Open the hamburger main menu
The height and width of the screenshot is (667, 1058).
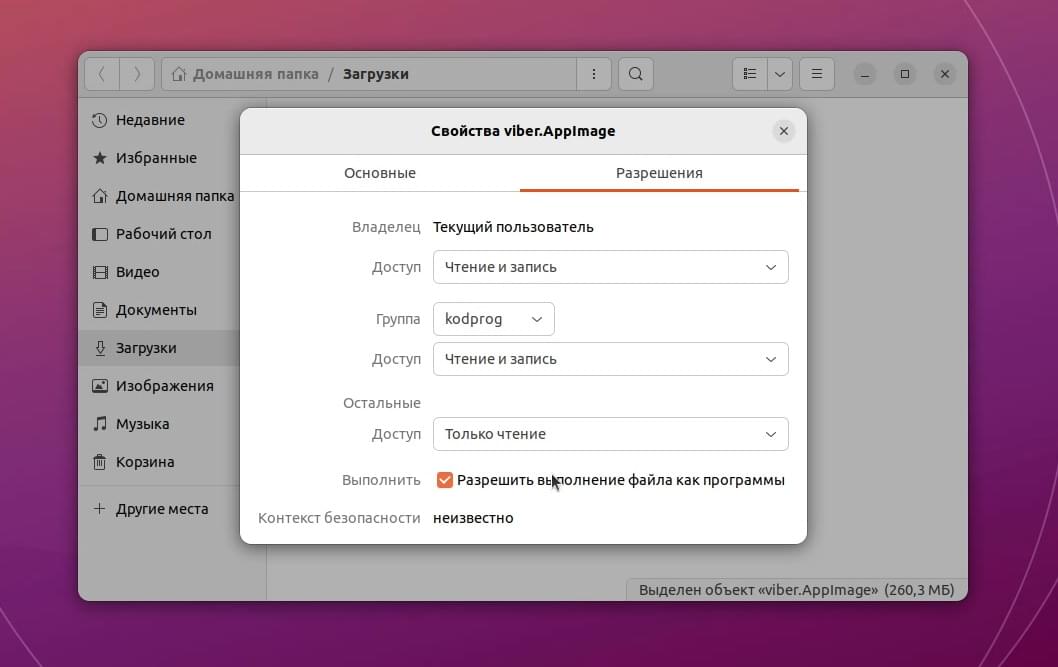pyautogui.click(x=816, y=74)
